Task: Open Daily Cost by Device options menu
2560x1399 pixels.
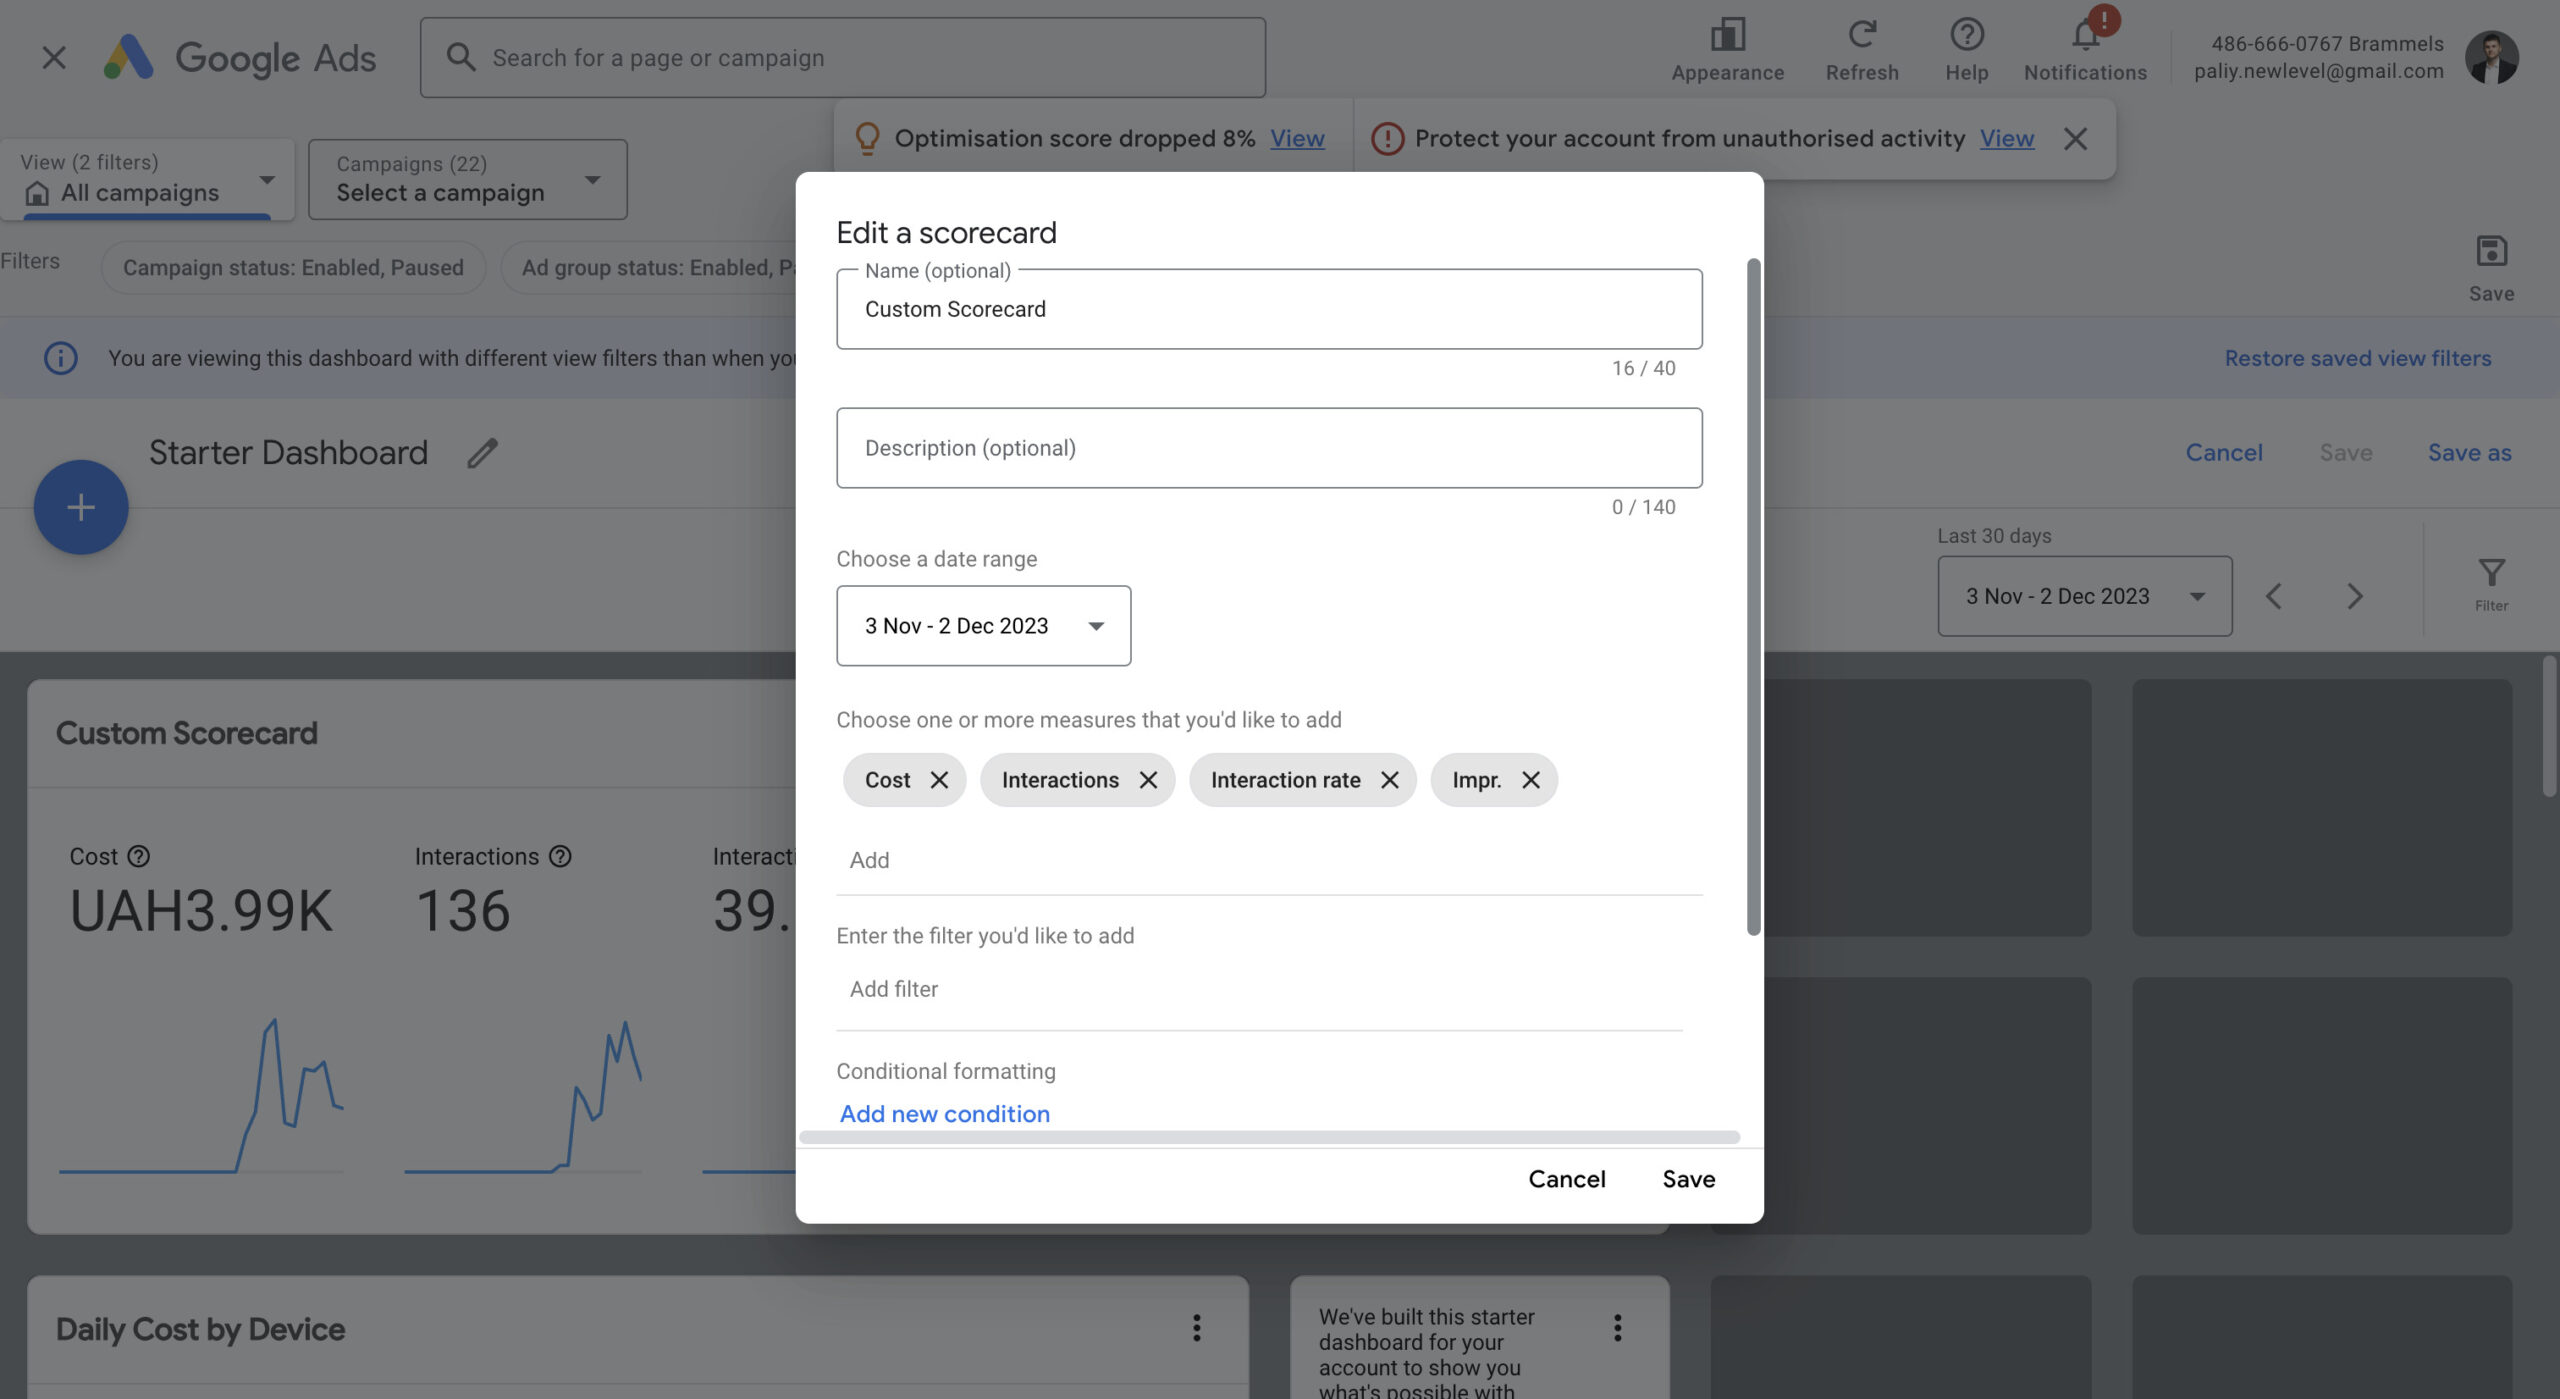Action: 1196,1328
